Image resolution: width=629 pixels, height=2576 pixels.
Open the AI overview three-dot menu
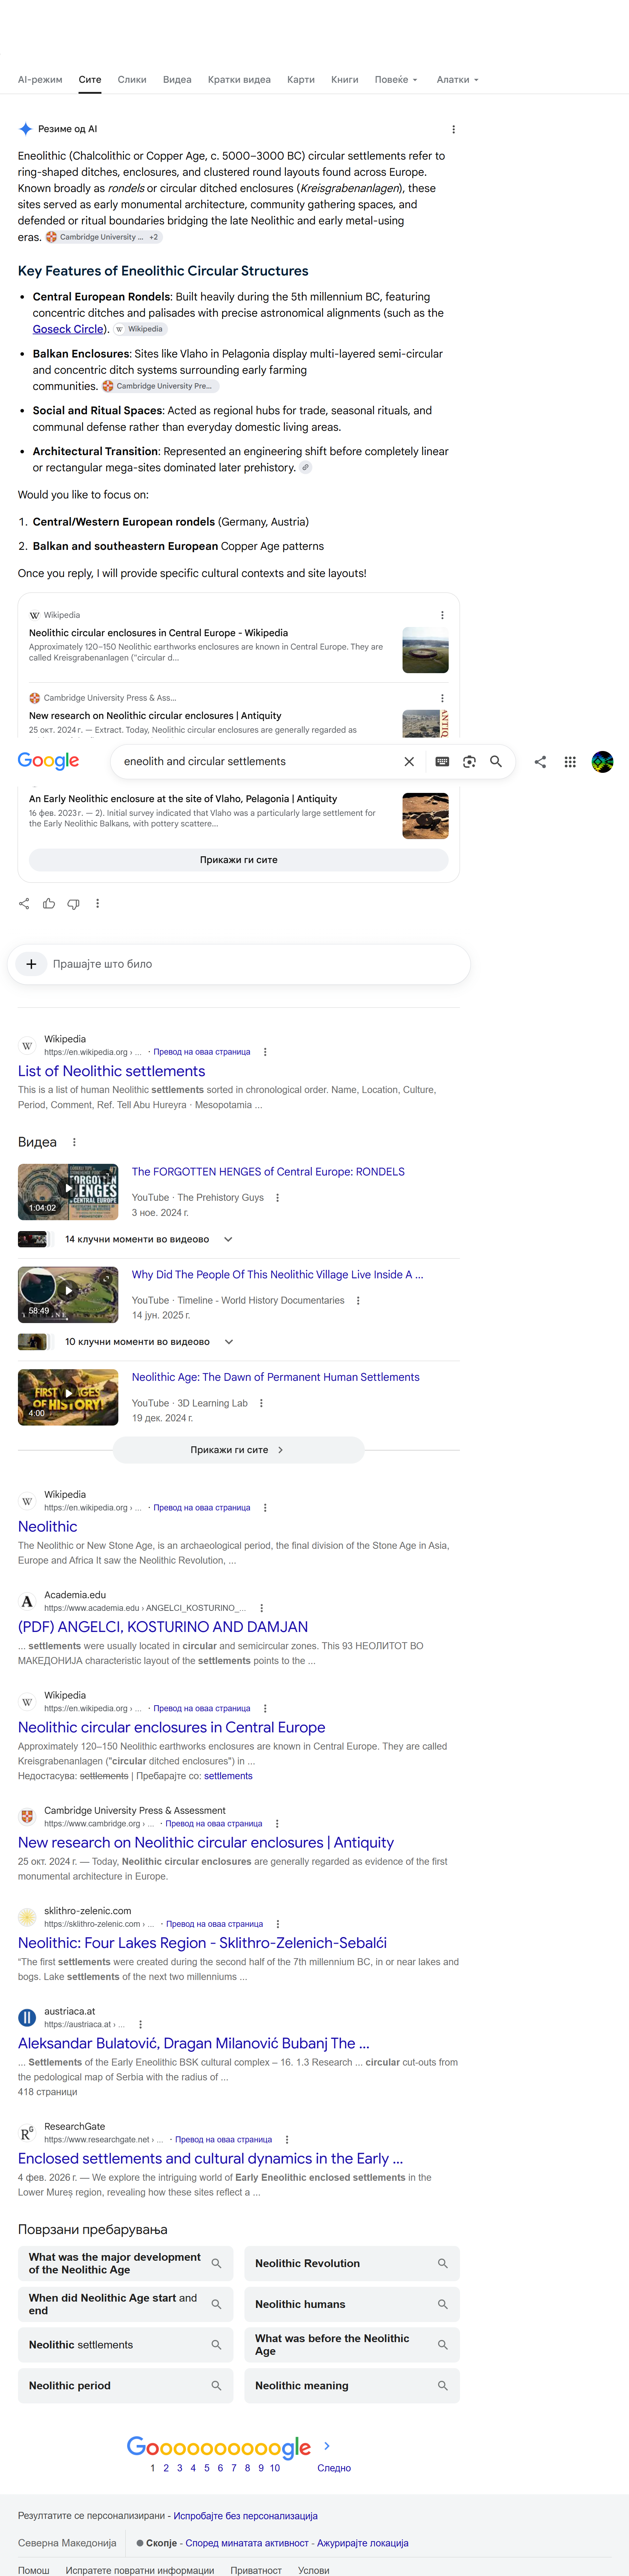pos(453,129)
